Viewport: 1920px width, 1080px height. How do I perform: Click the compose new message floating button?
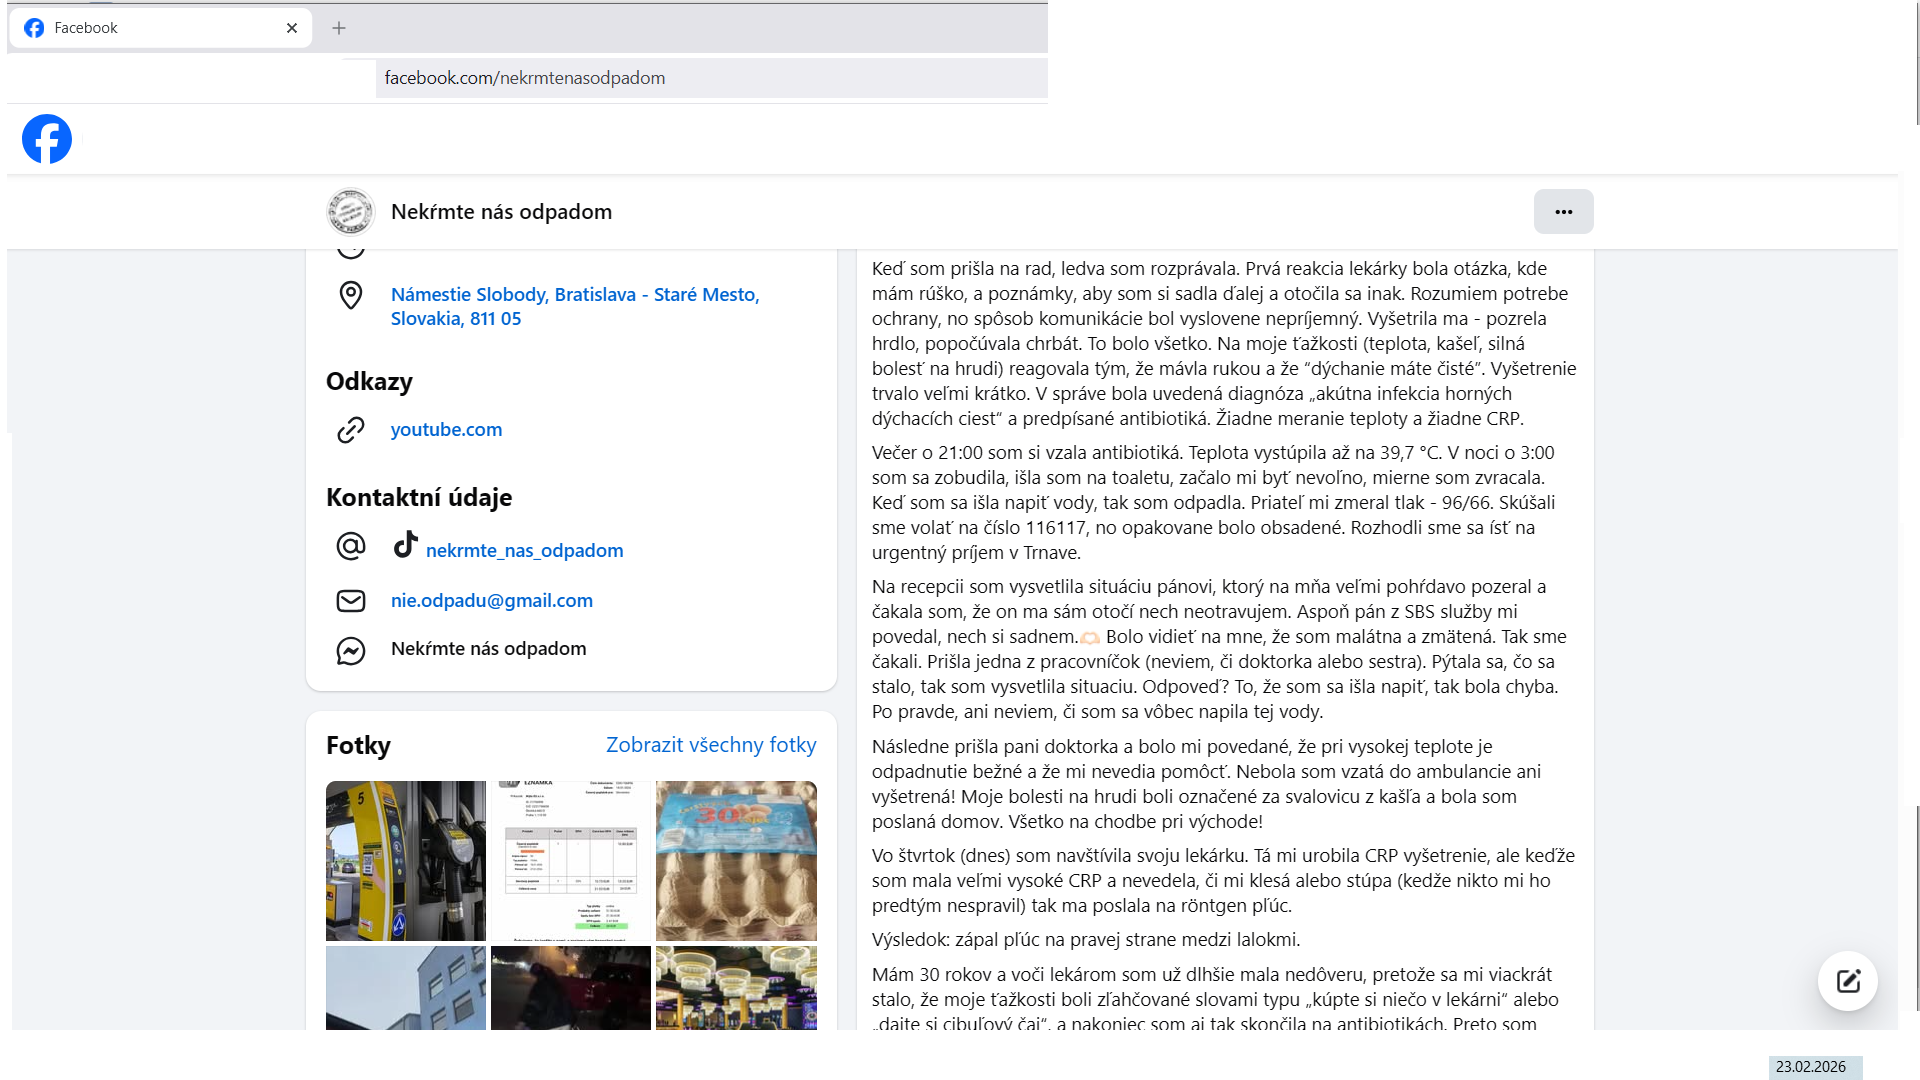coord(1847,981)
